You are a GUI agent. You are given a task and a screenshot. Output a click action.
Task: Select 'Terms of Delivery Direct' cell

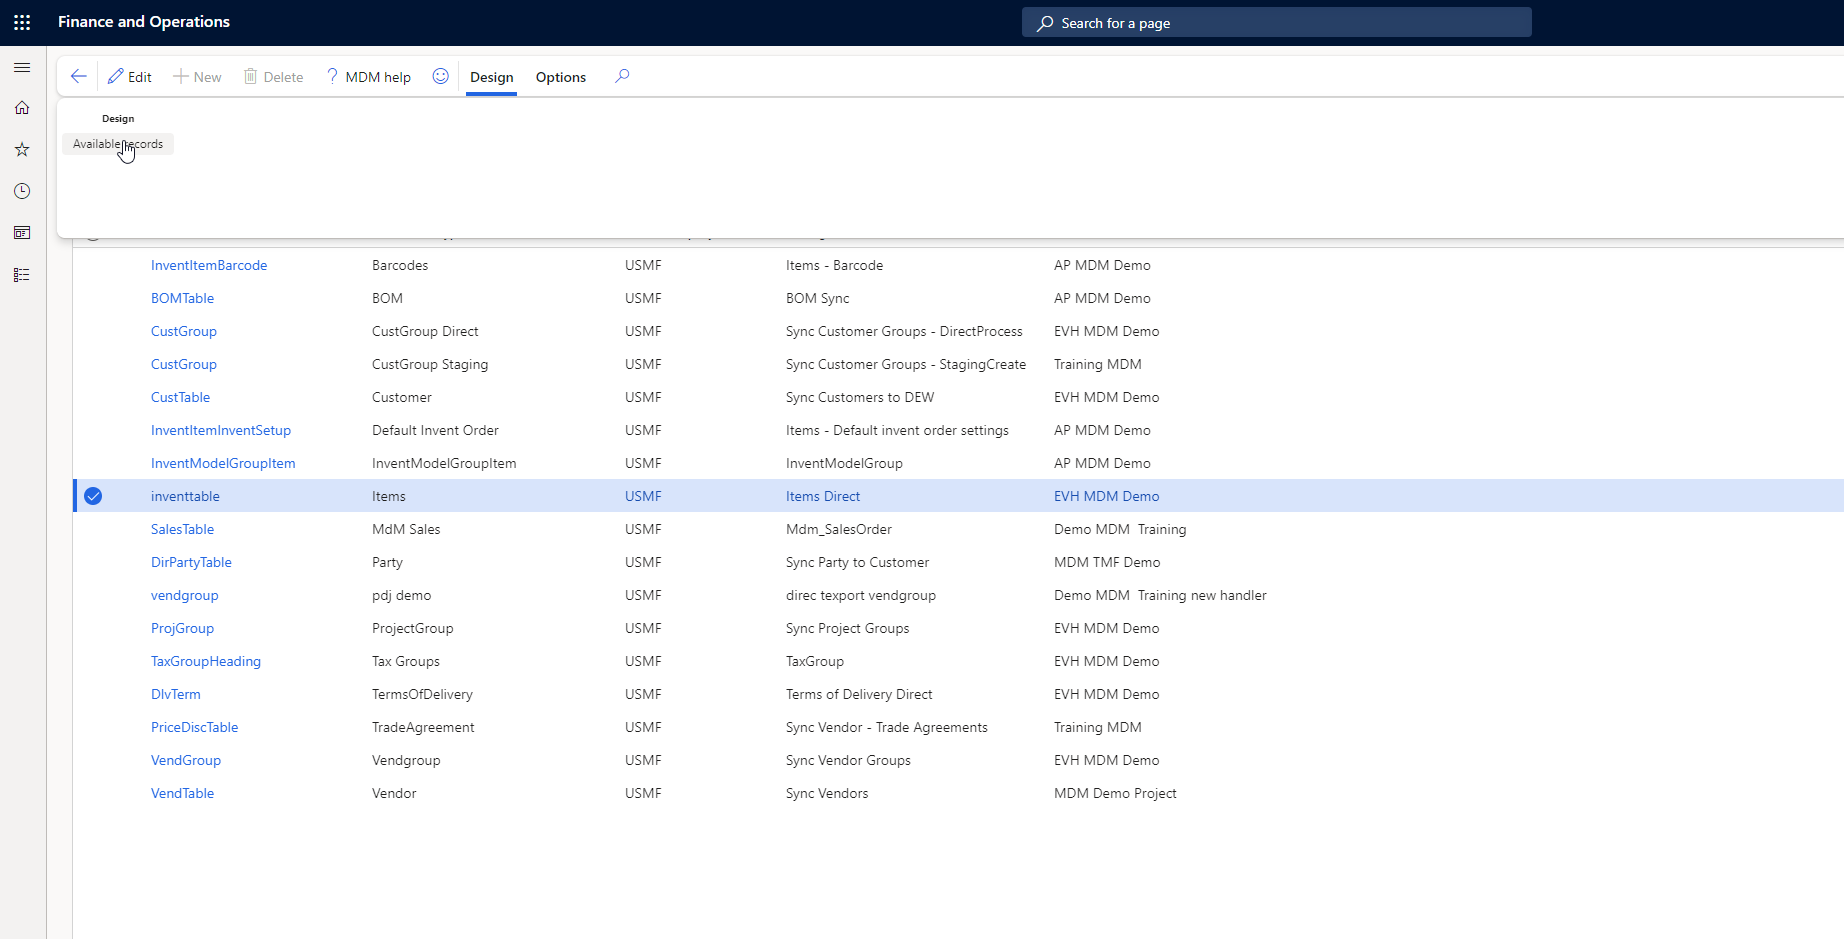[859, 694]
